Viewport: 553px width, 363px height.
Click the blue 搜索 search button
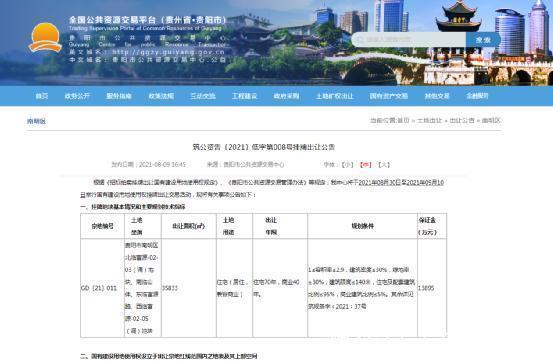(483, 40)
